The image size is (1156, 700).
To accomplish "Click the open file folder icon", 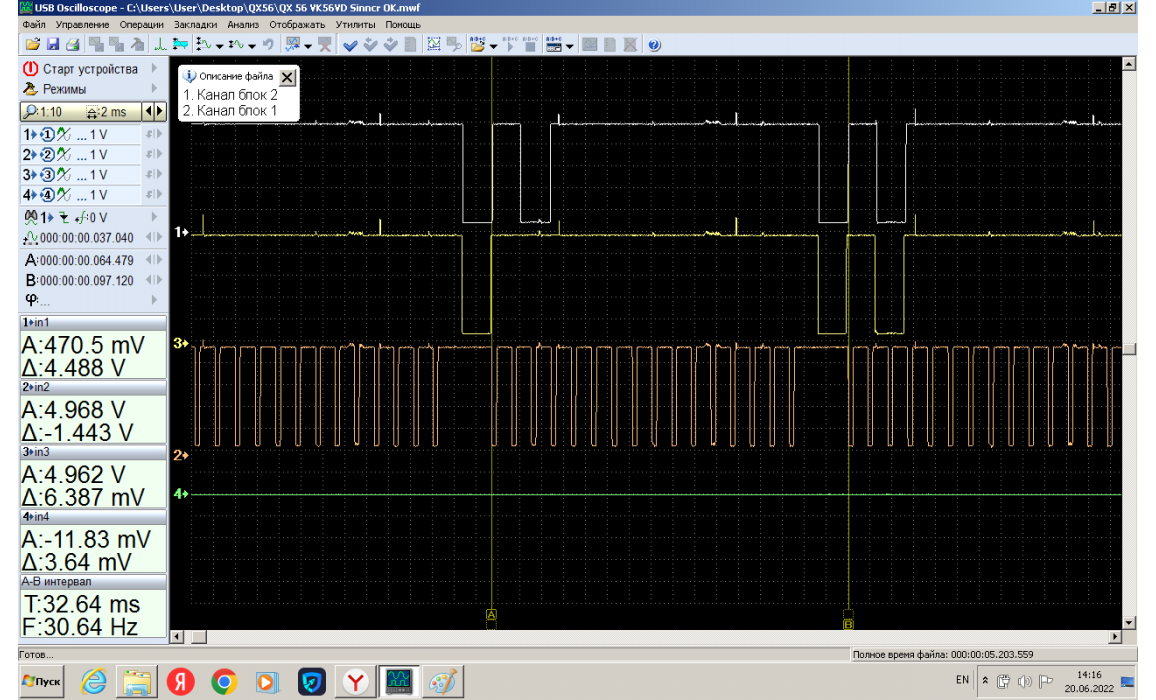I will [x=32, y=45].
